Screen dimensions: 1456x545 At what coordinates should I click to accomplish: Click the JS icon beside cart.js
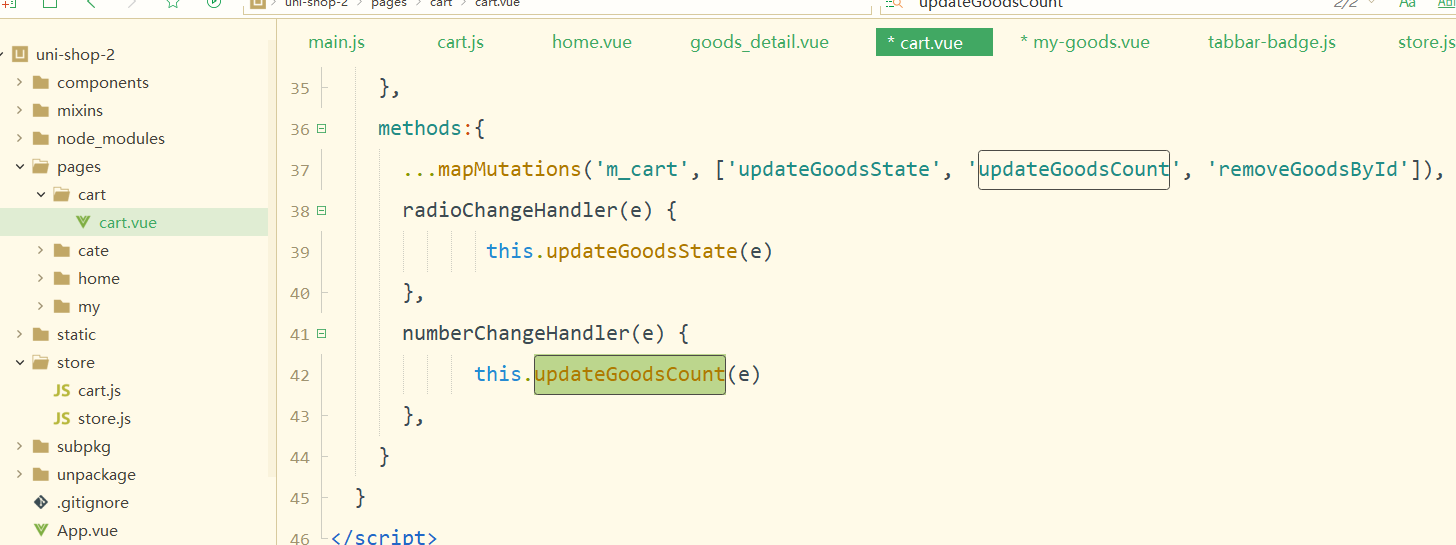(x=62, y=391)
